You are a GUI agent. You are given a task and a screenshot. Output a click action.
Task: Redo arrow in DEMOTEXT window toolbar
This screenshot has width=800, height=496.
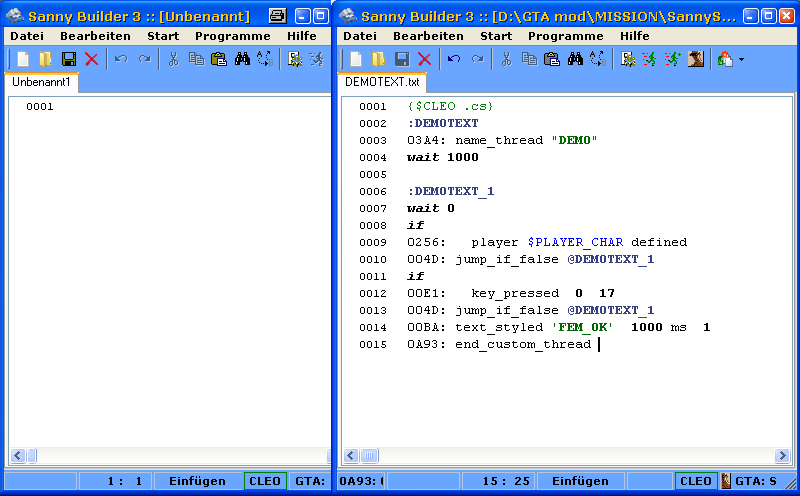coord(478,59)
